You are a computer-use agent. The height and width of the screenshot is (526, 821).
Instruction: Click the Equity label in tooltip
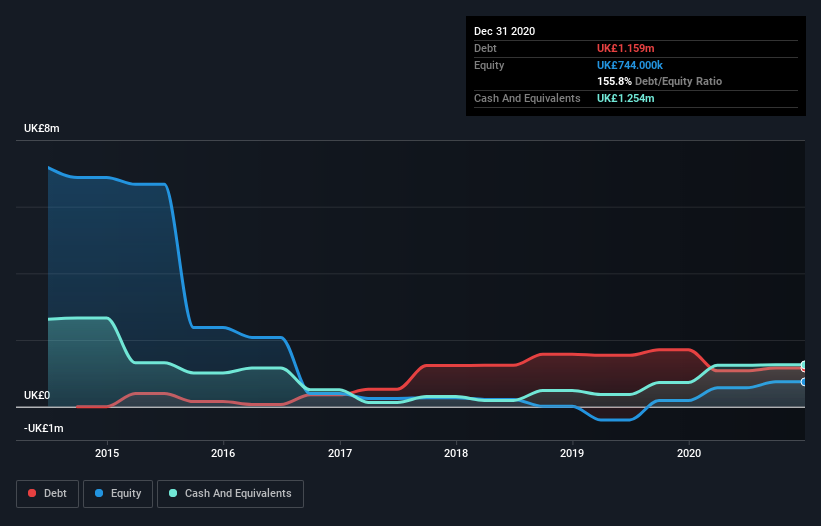[489, 65]
